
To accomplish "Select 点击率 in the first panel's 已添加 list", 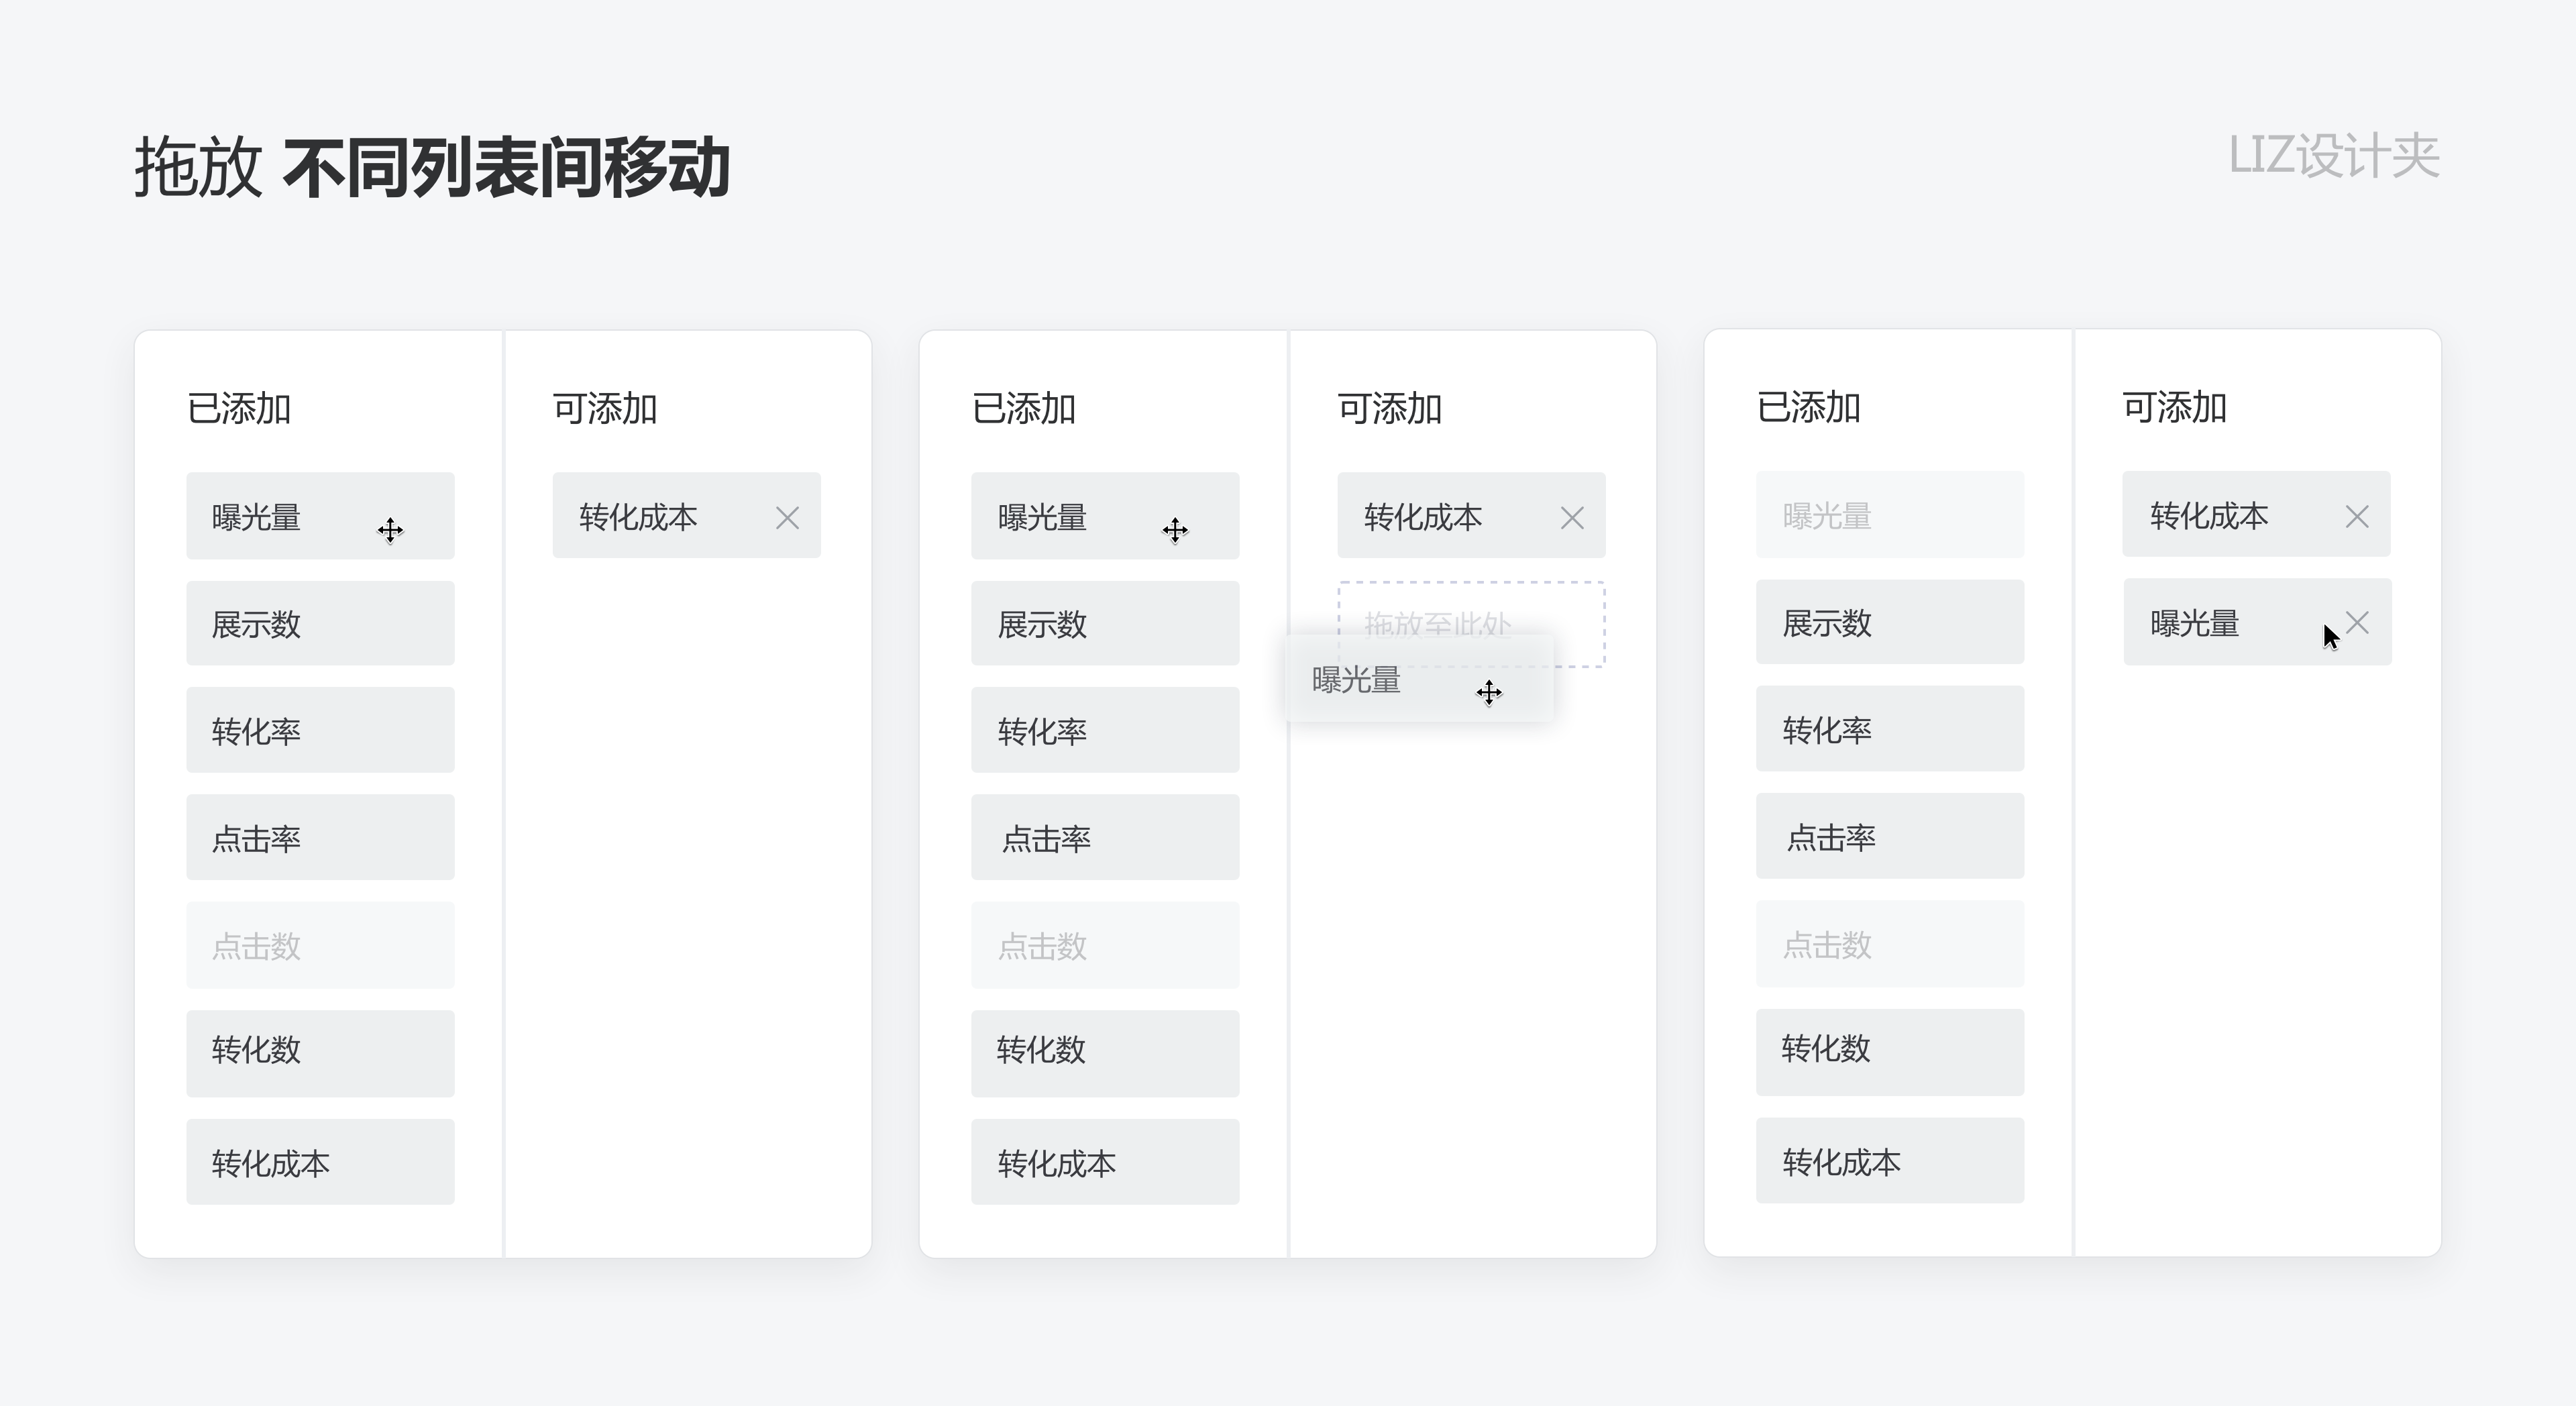I will point(320,837).
